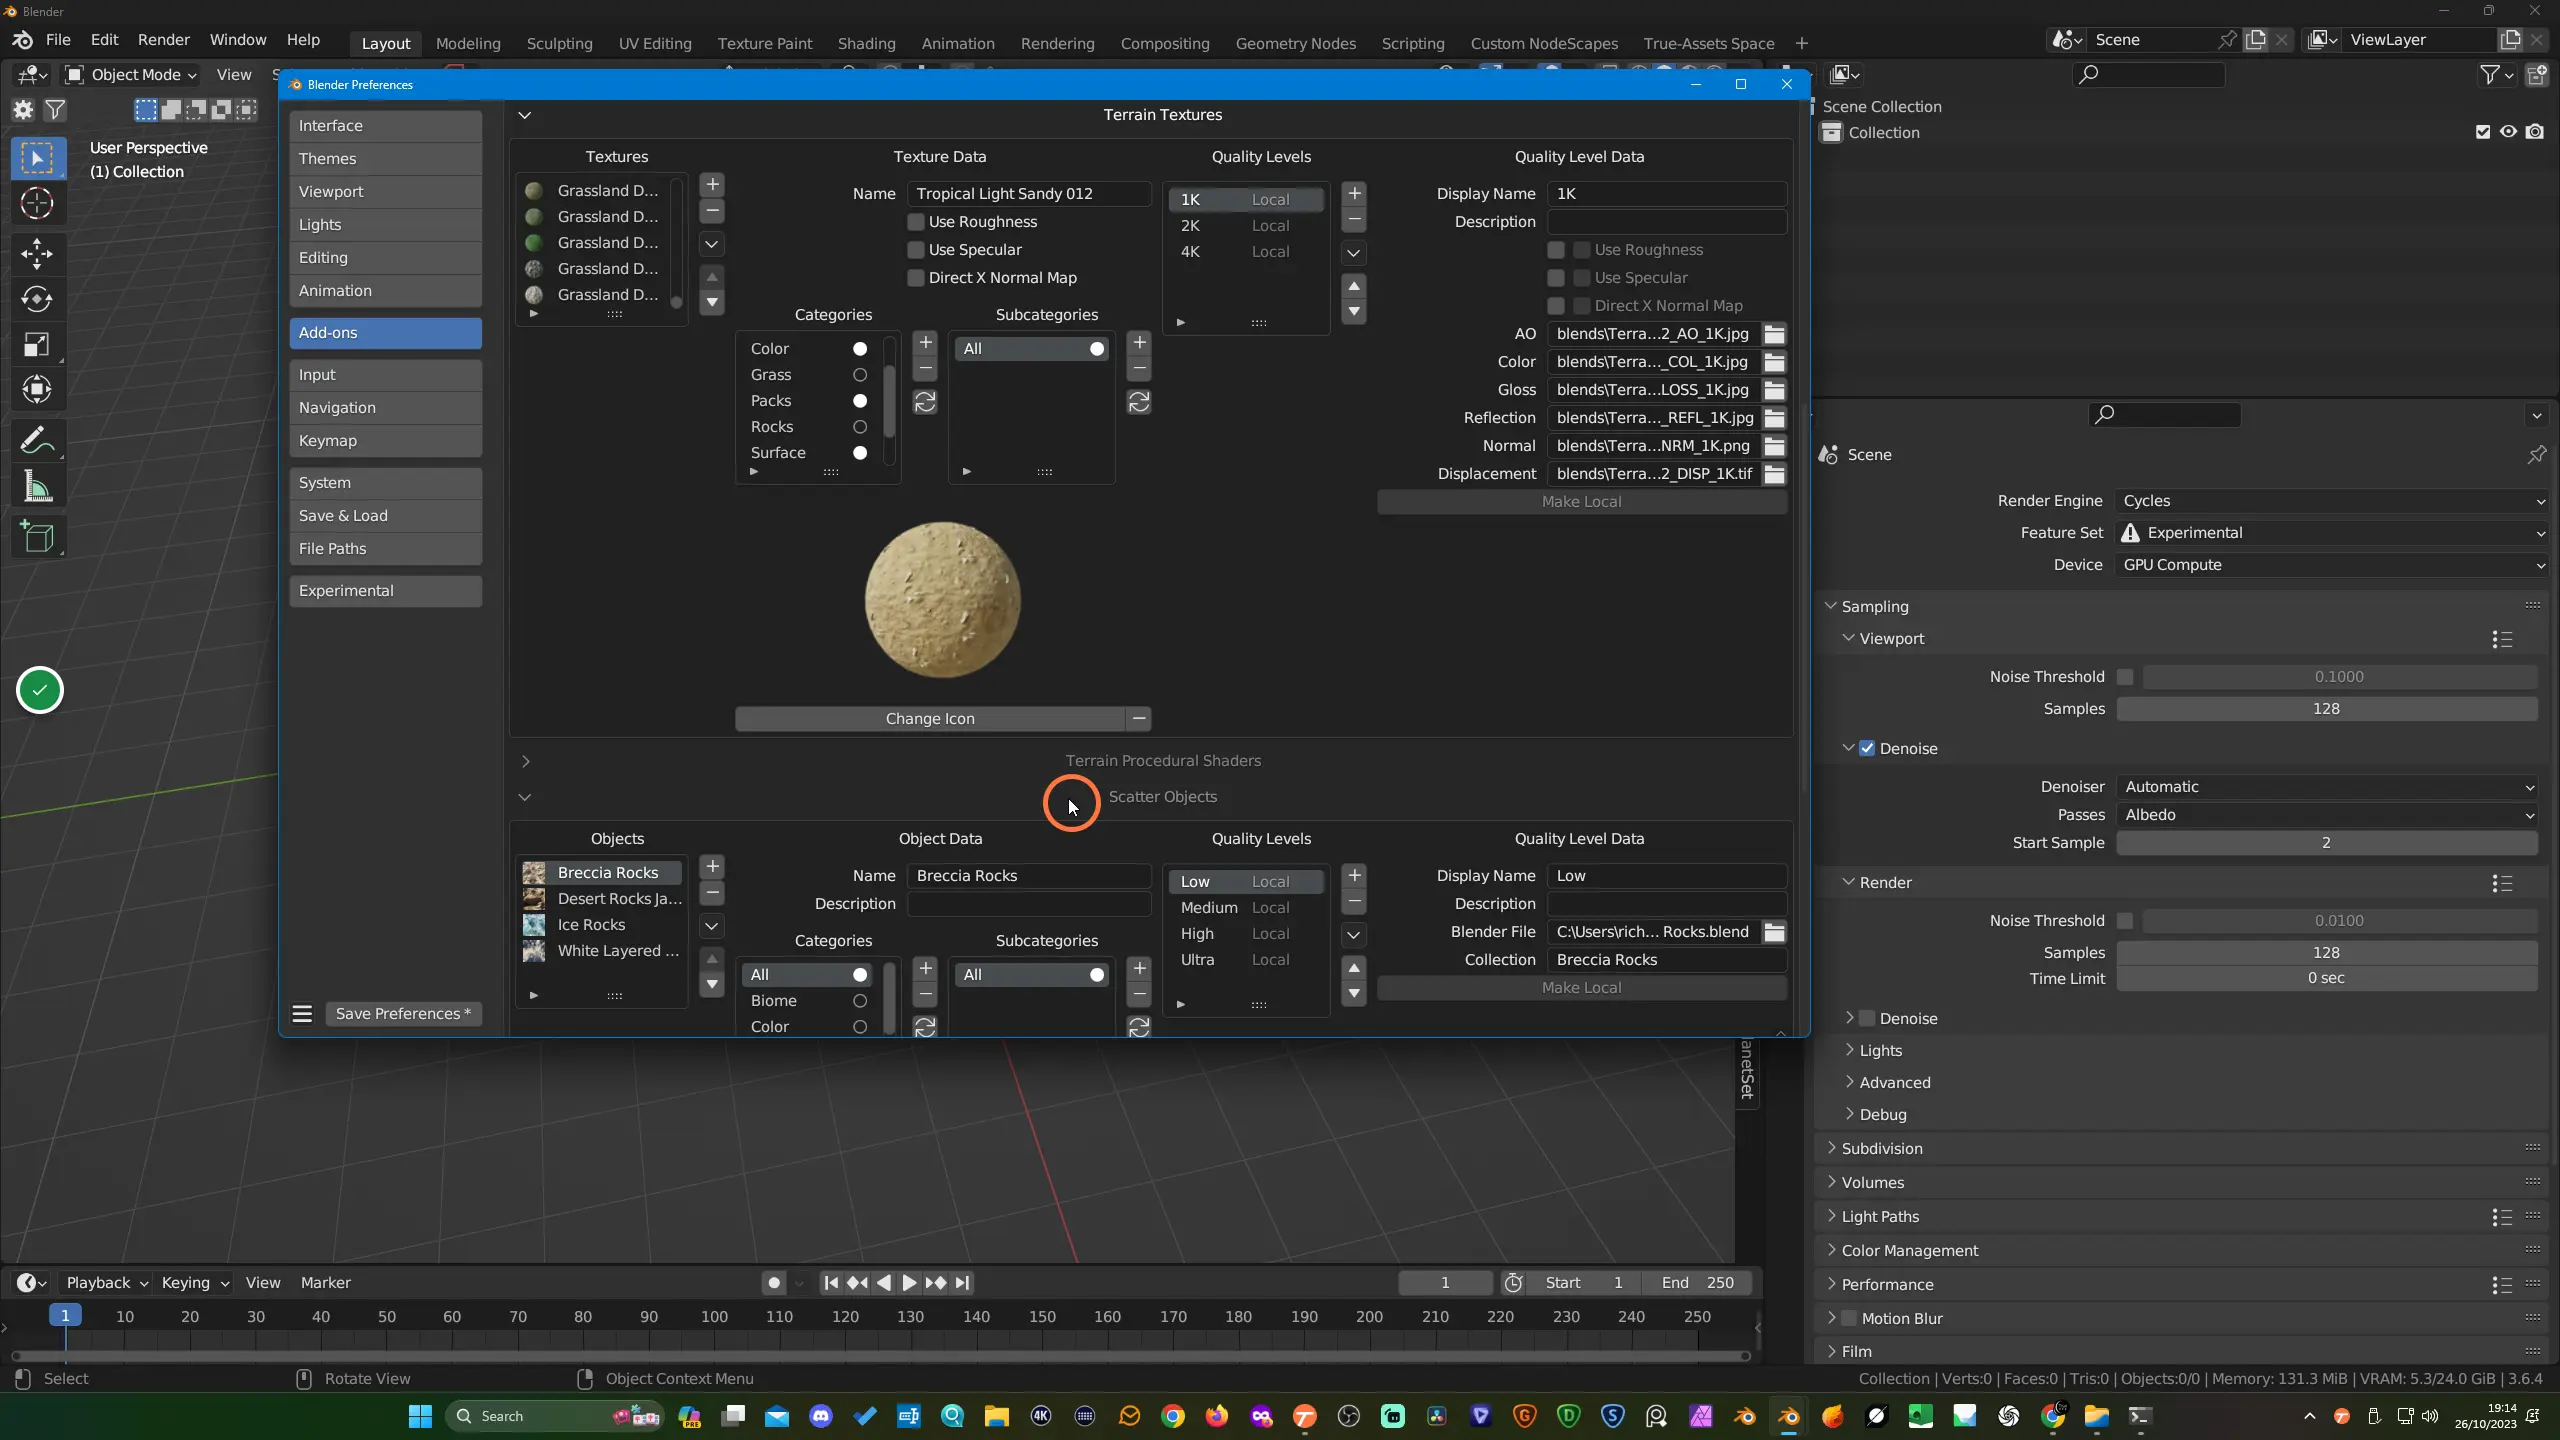Open the Object Mode dropdown
2560x1440 pixels.
pyautogui.click(x=131, y=75)
